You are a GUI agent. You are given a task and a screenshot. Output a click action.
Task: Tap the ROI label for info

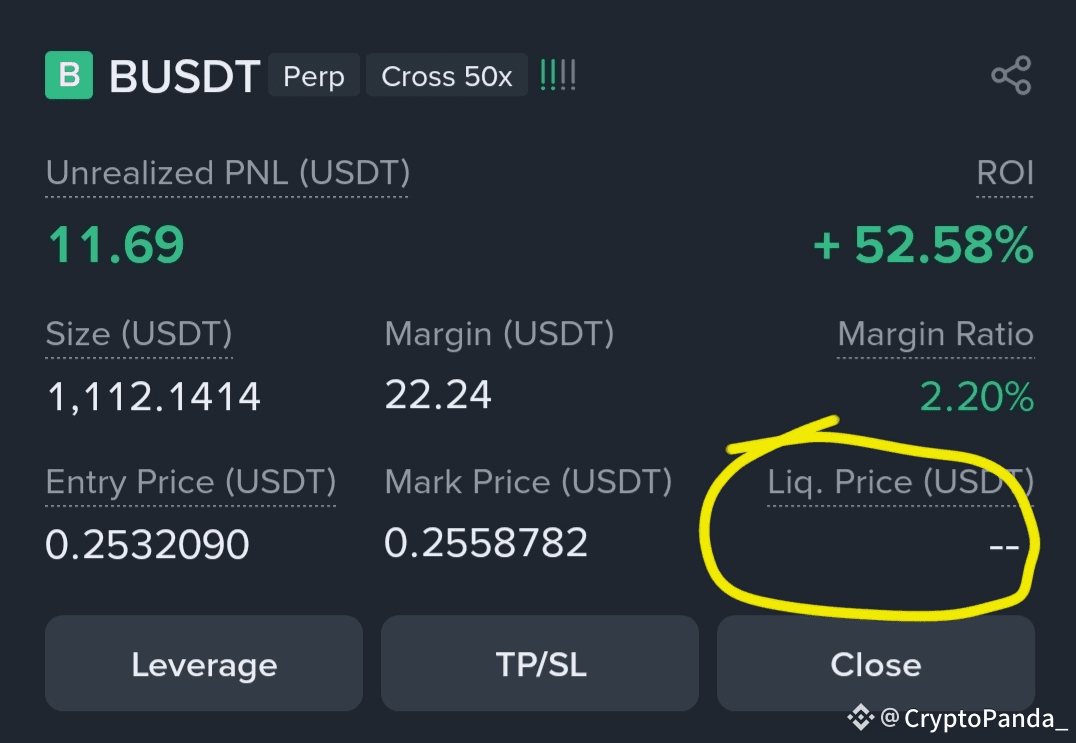1005,173
